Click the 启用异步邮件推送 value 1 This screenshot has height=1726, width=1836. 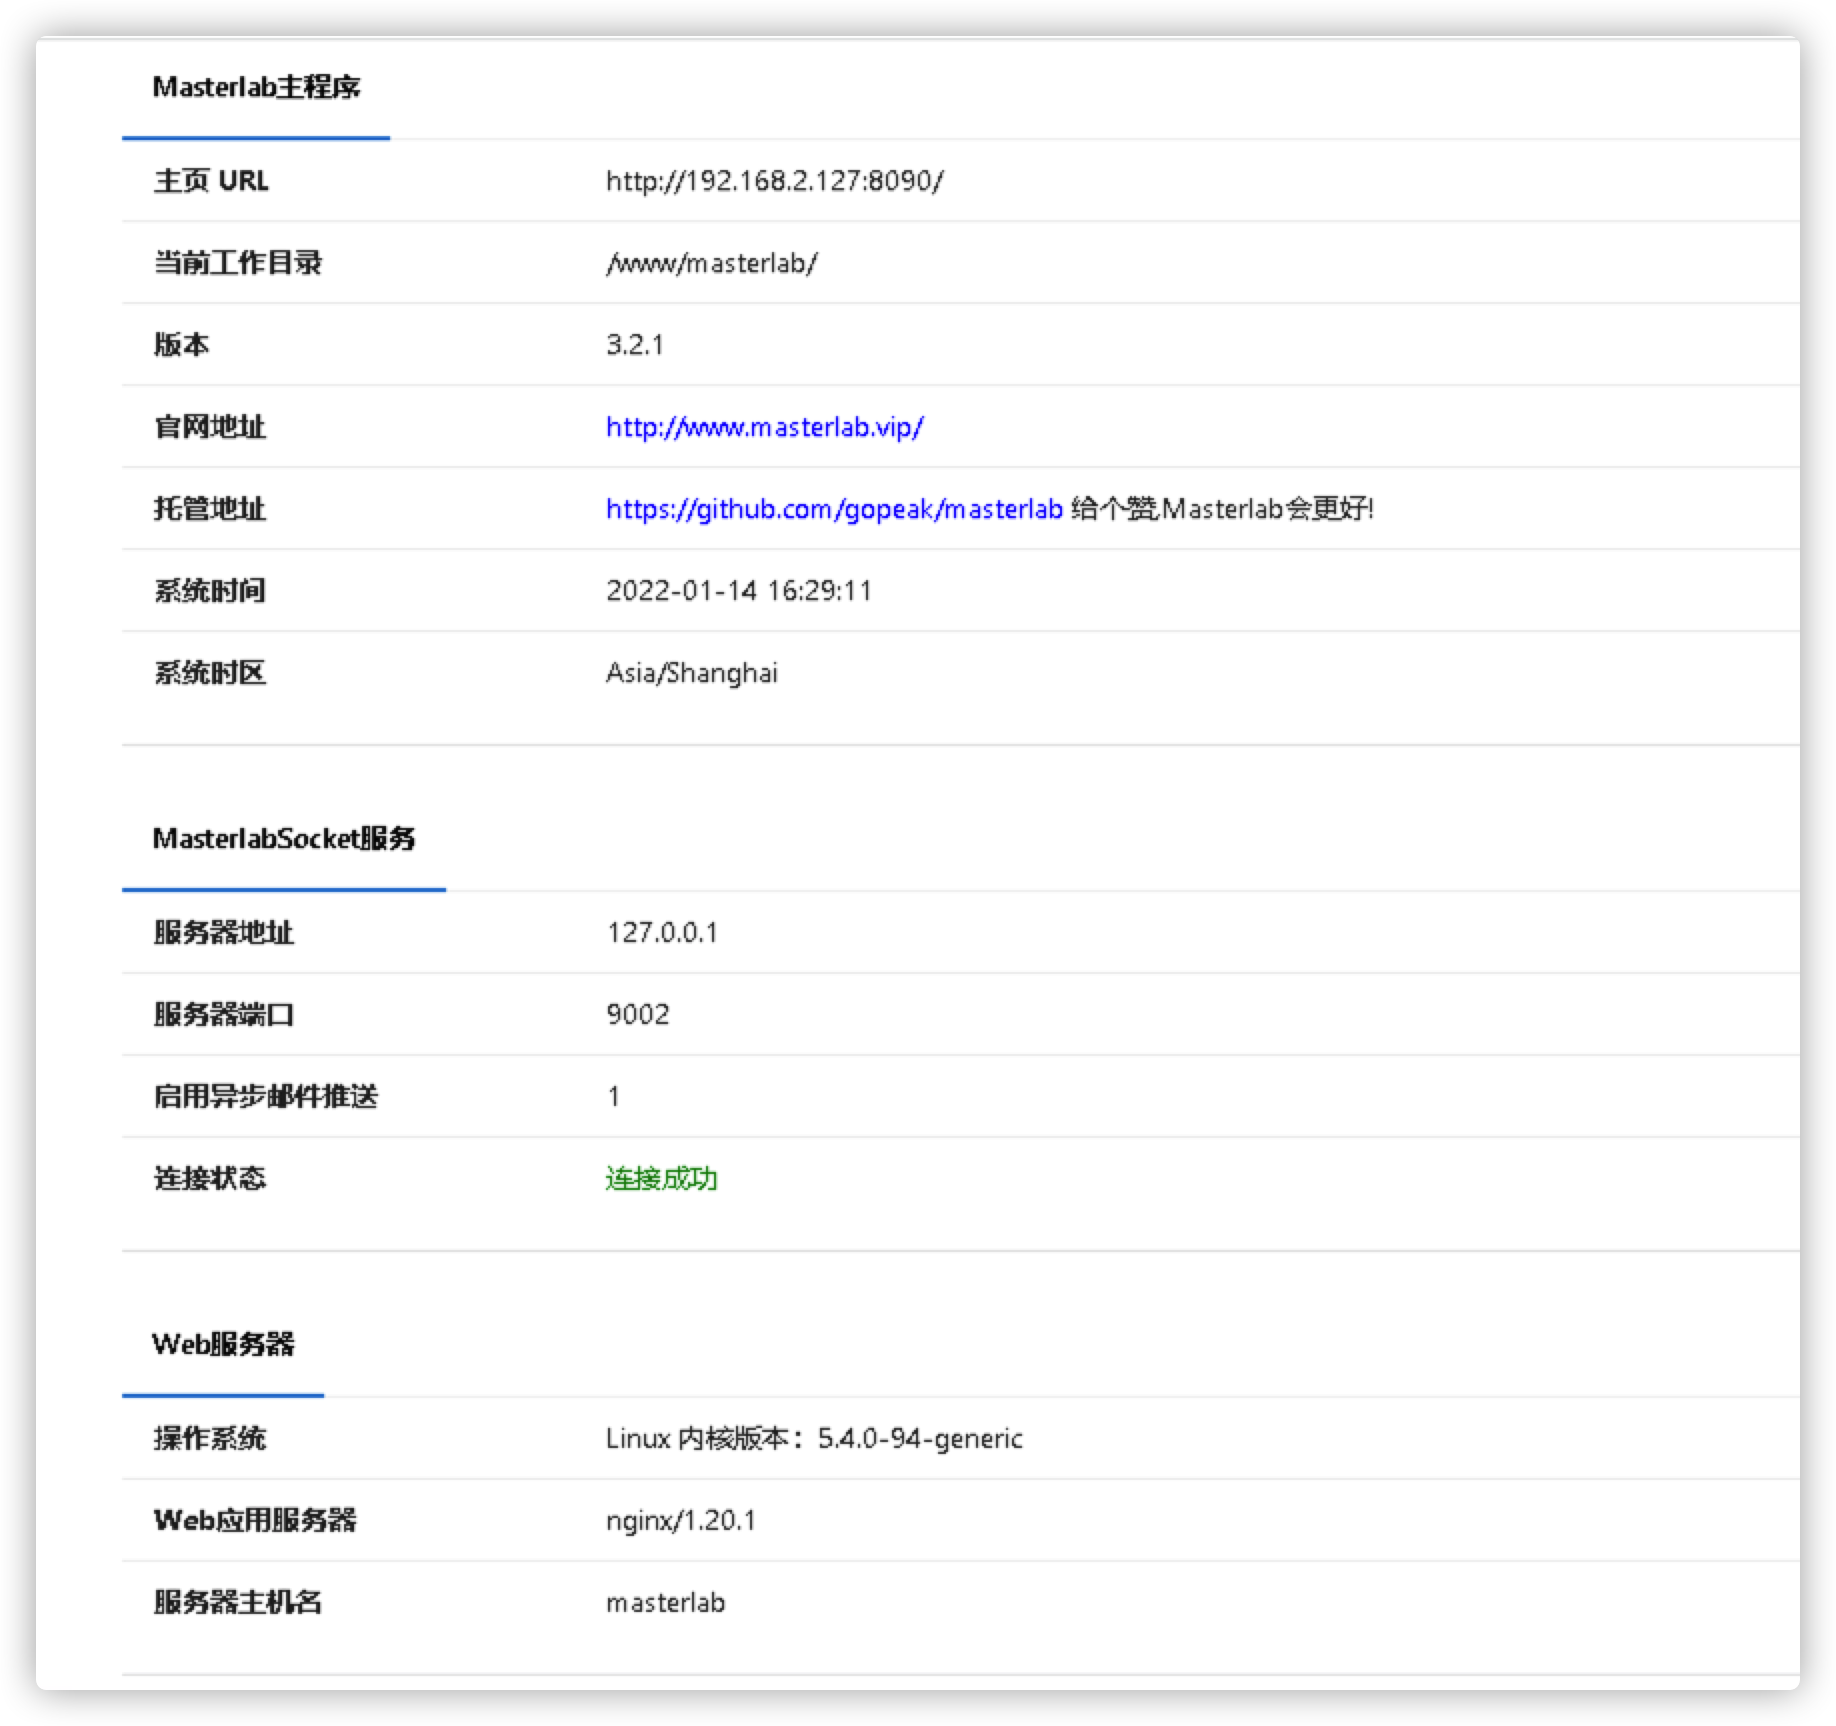point(612,1096)
